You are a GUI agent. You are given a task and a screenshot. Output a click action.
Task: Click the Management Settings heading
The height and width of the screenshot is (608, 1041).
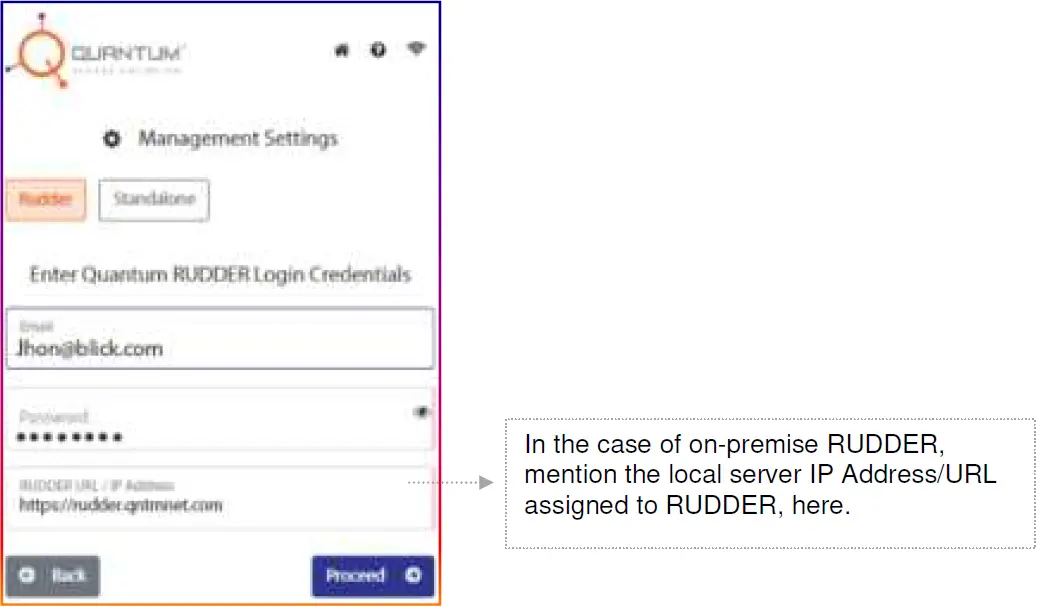click(x=238, y=139)
